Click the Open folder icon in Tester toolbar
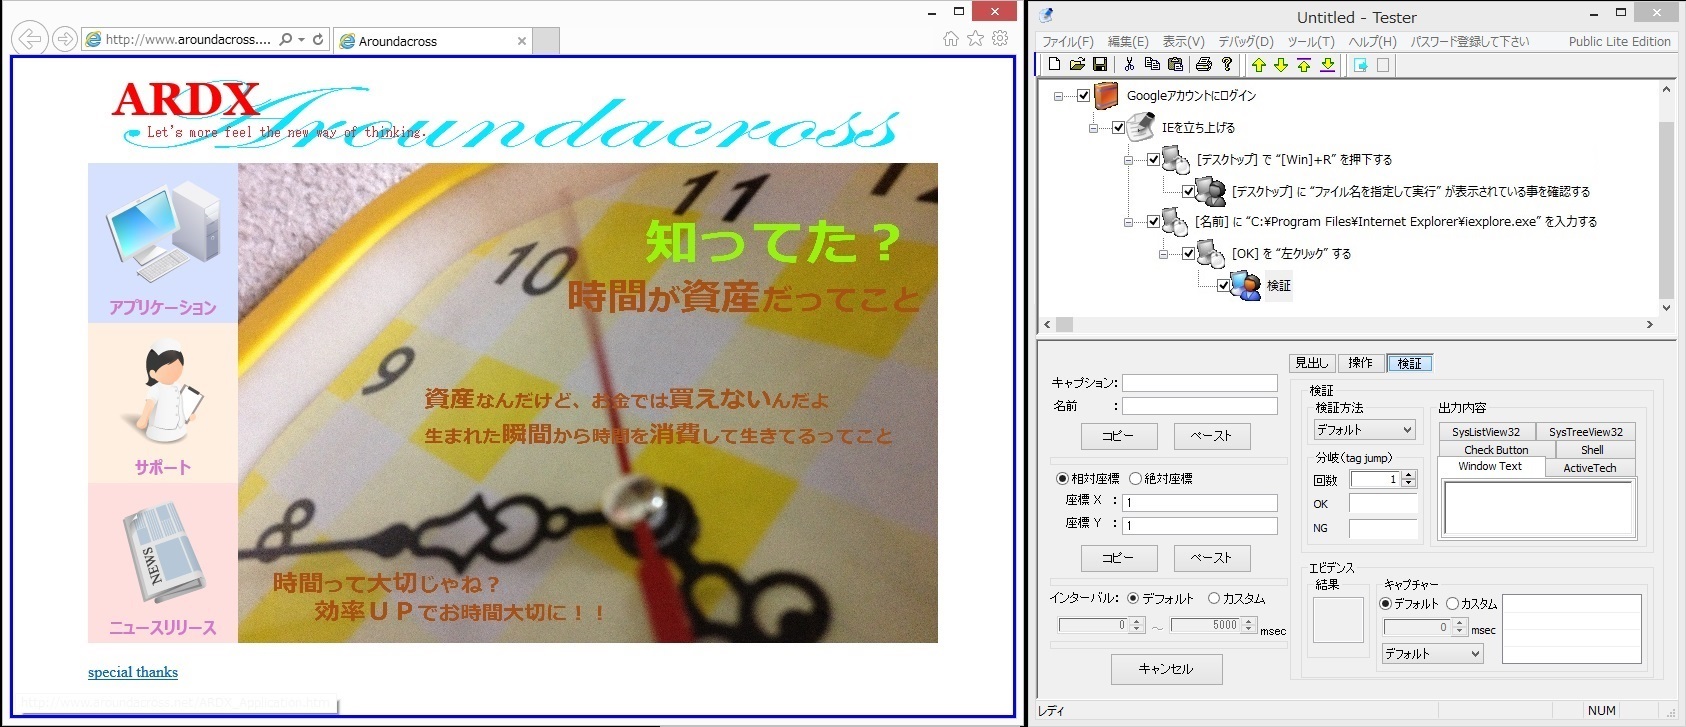1686x727 pixels. pos(1077,65)
